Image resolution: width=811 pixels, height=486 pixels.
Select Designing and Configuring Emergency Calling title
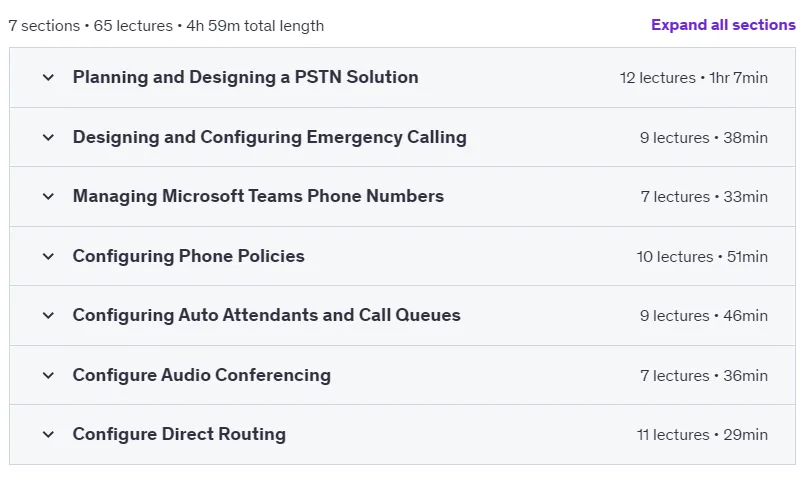click(269, 137)
